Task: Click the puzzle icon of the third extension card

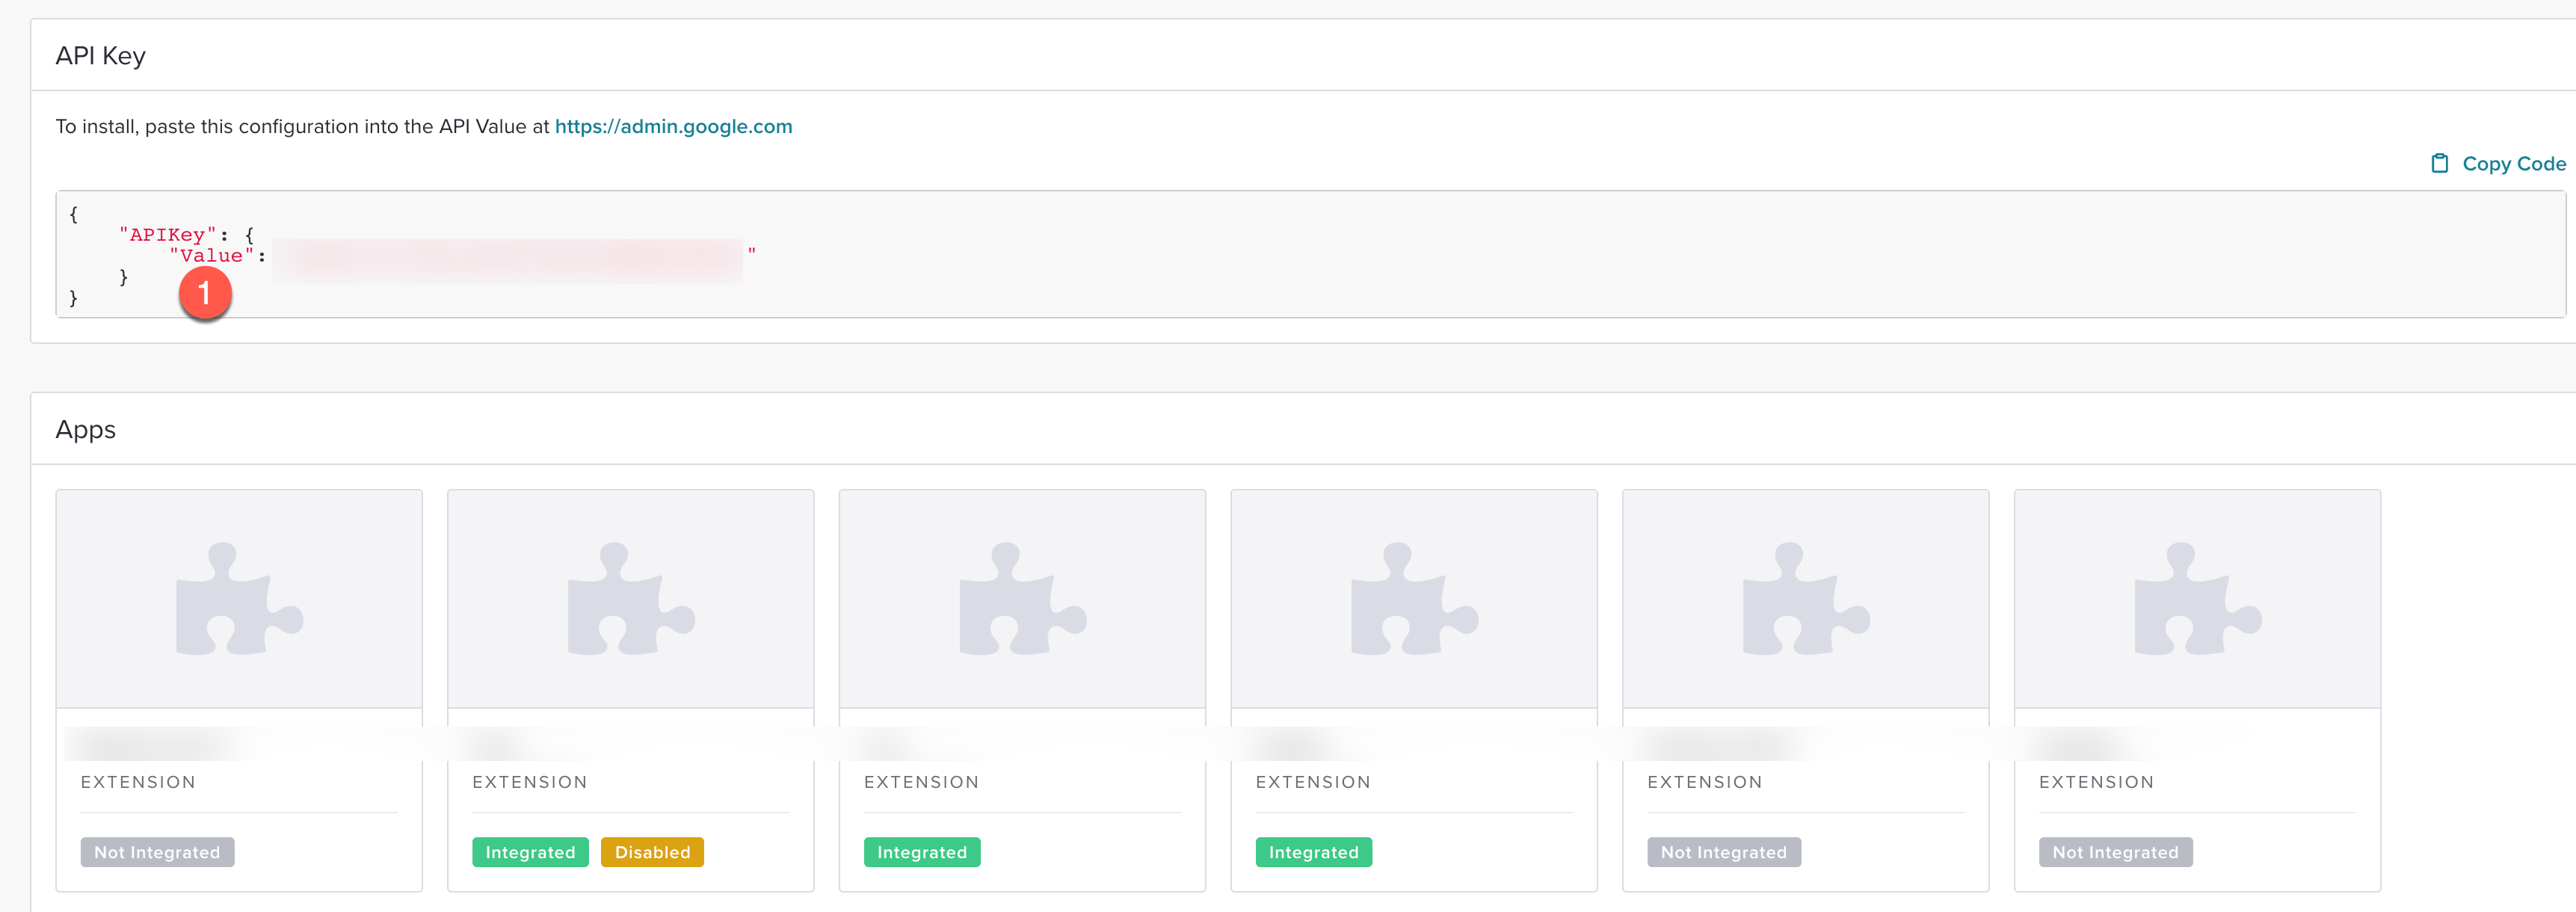Action: point(1023,599)
